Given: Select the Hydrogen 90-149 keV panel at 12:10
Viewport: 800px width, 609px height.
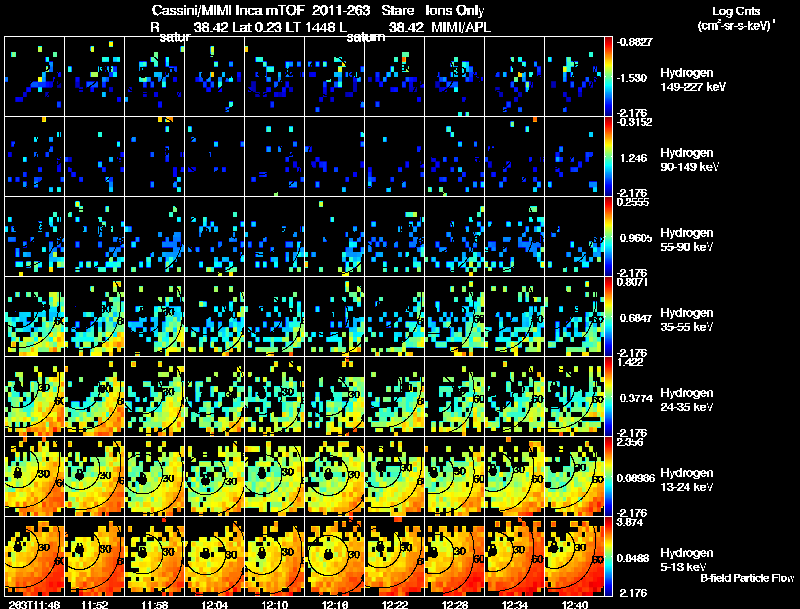Looking at the screenshot, I should tap(274, 156).
